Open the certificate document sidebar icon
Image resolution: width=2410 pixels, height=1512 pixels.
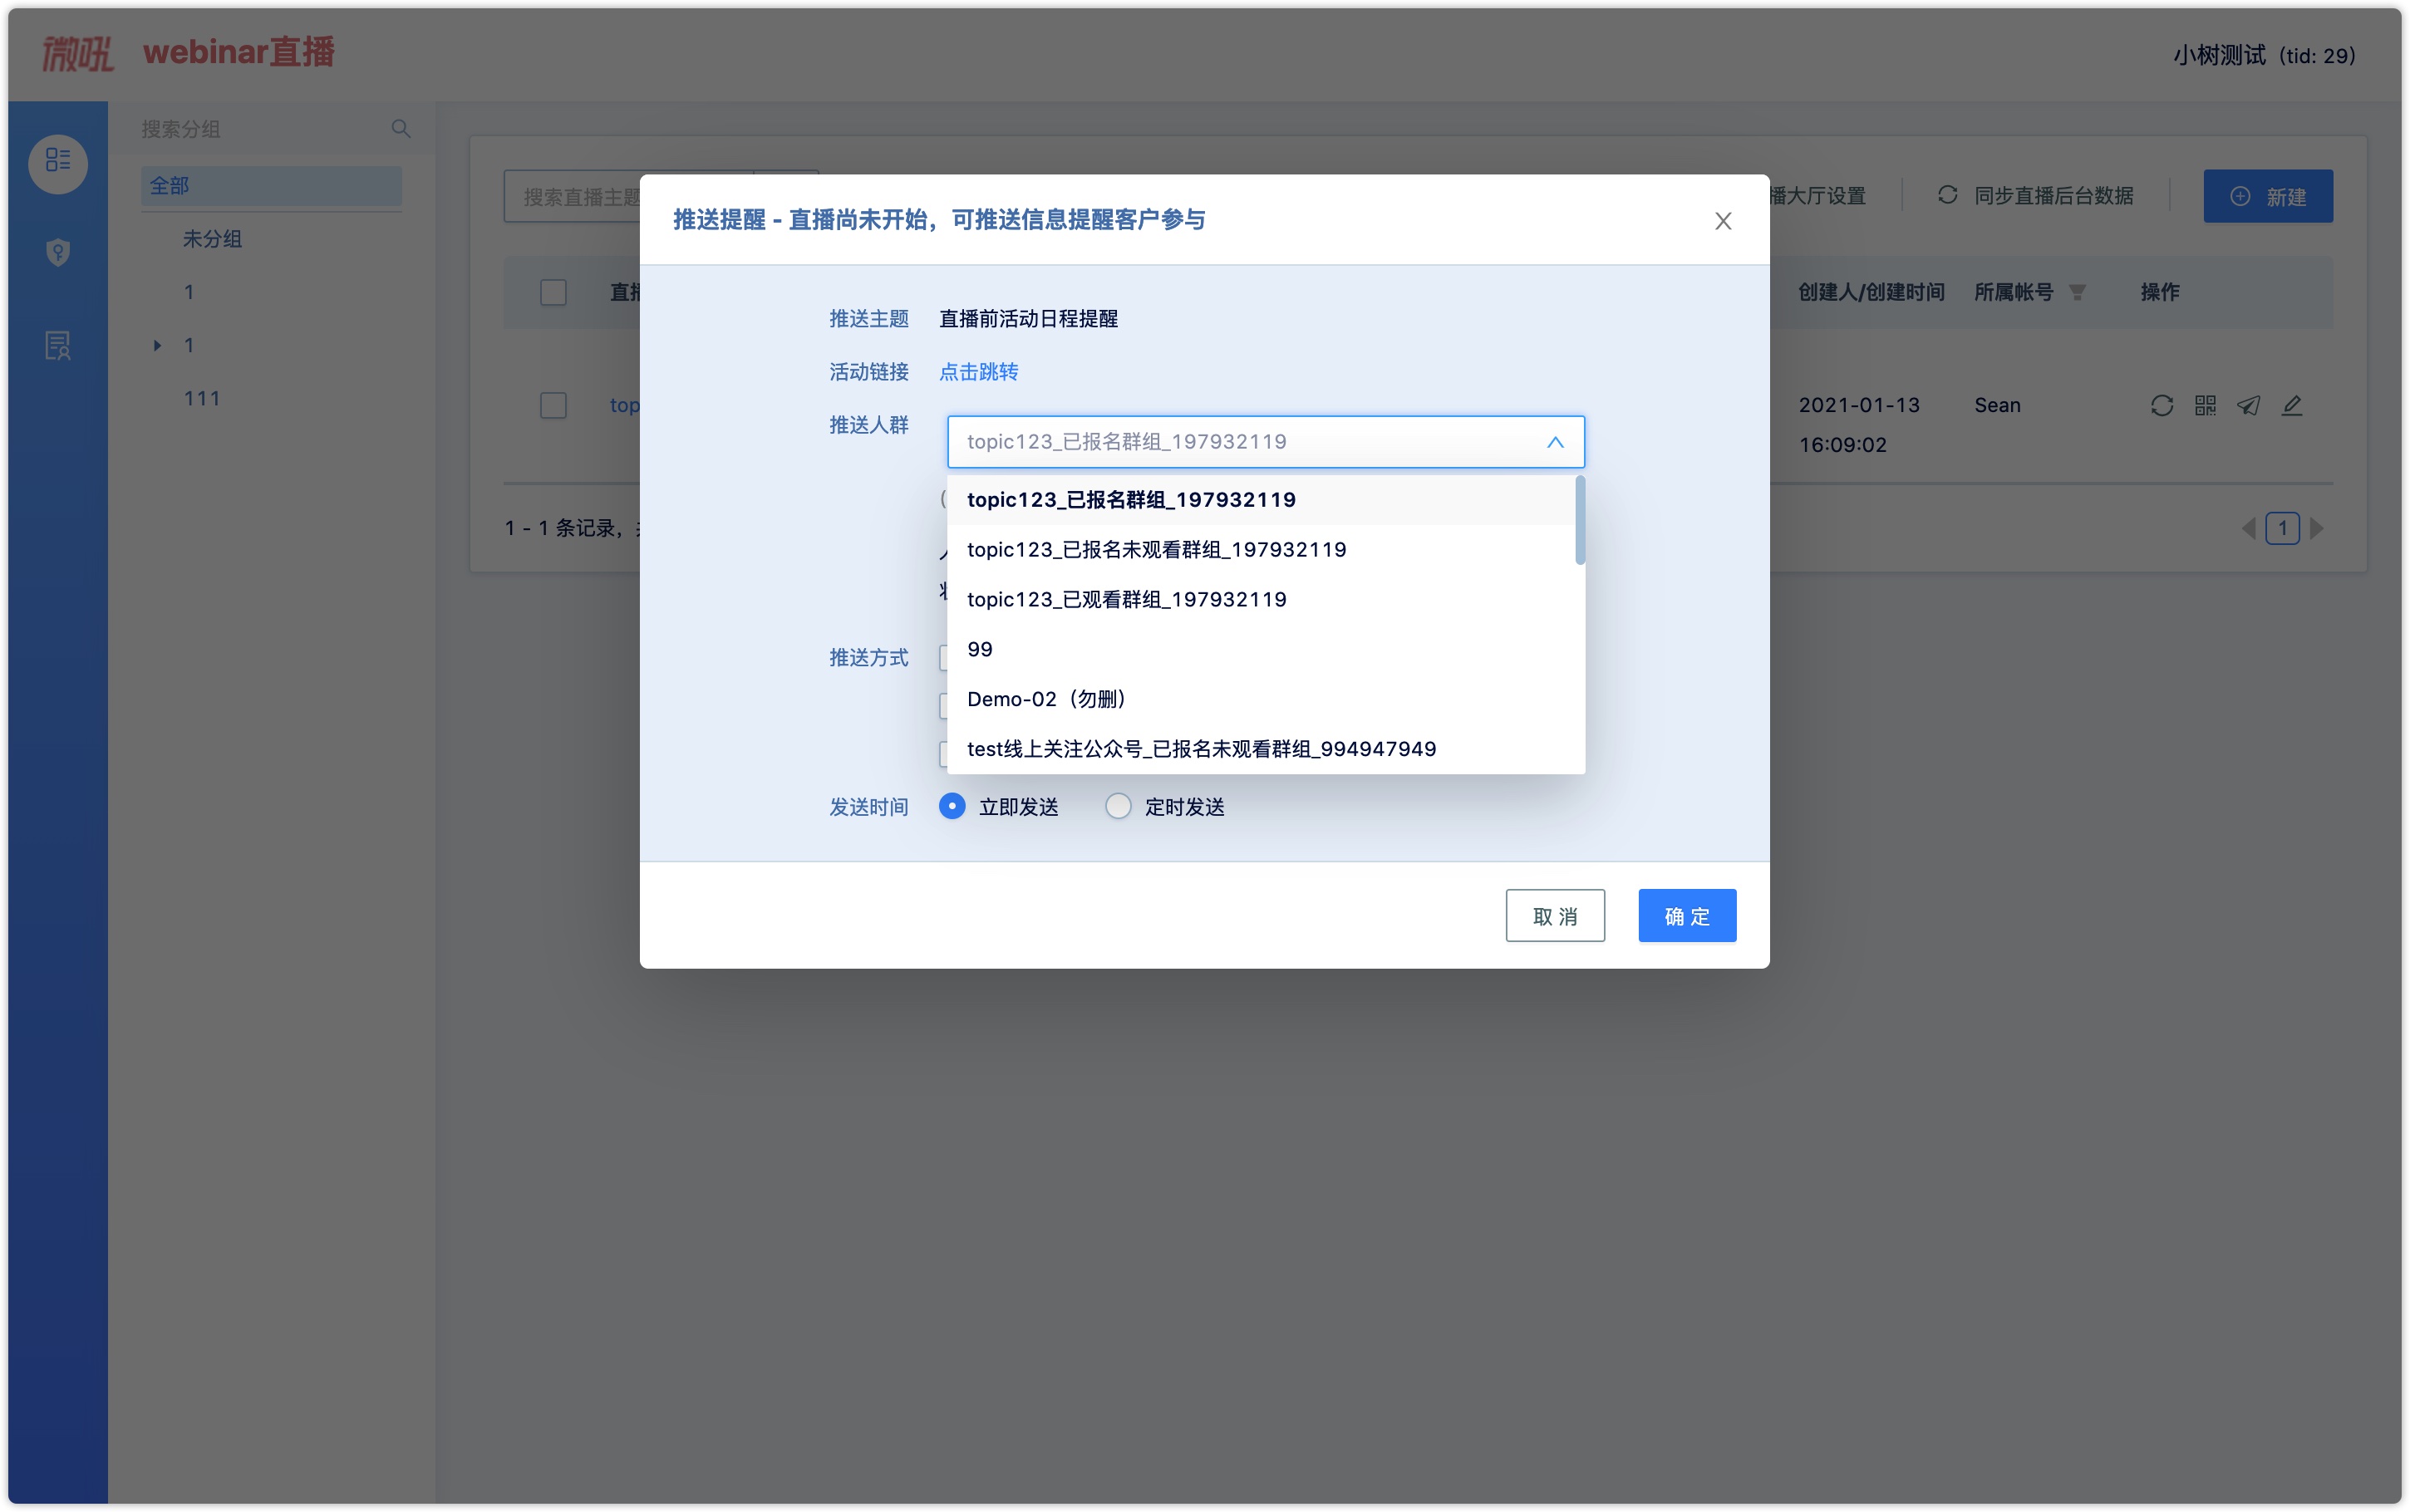tap(58, 346)
